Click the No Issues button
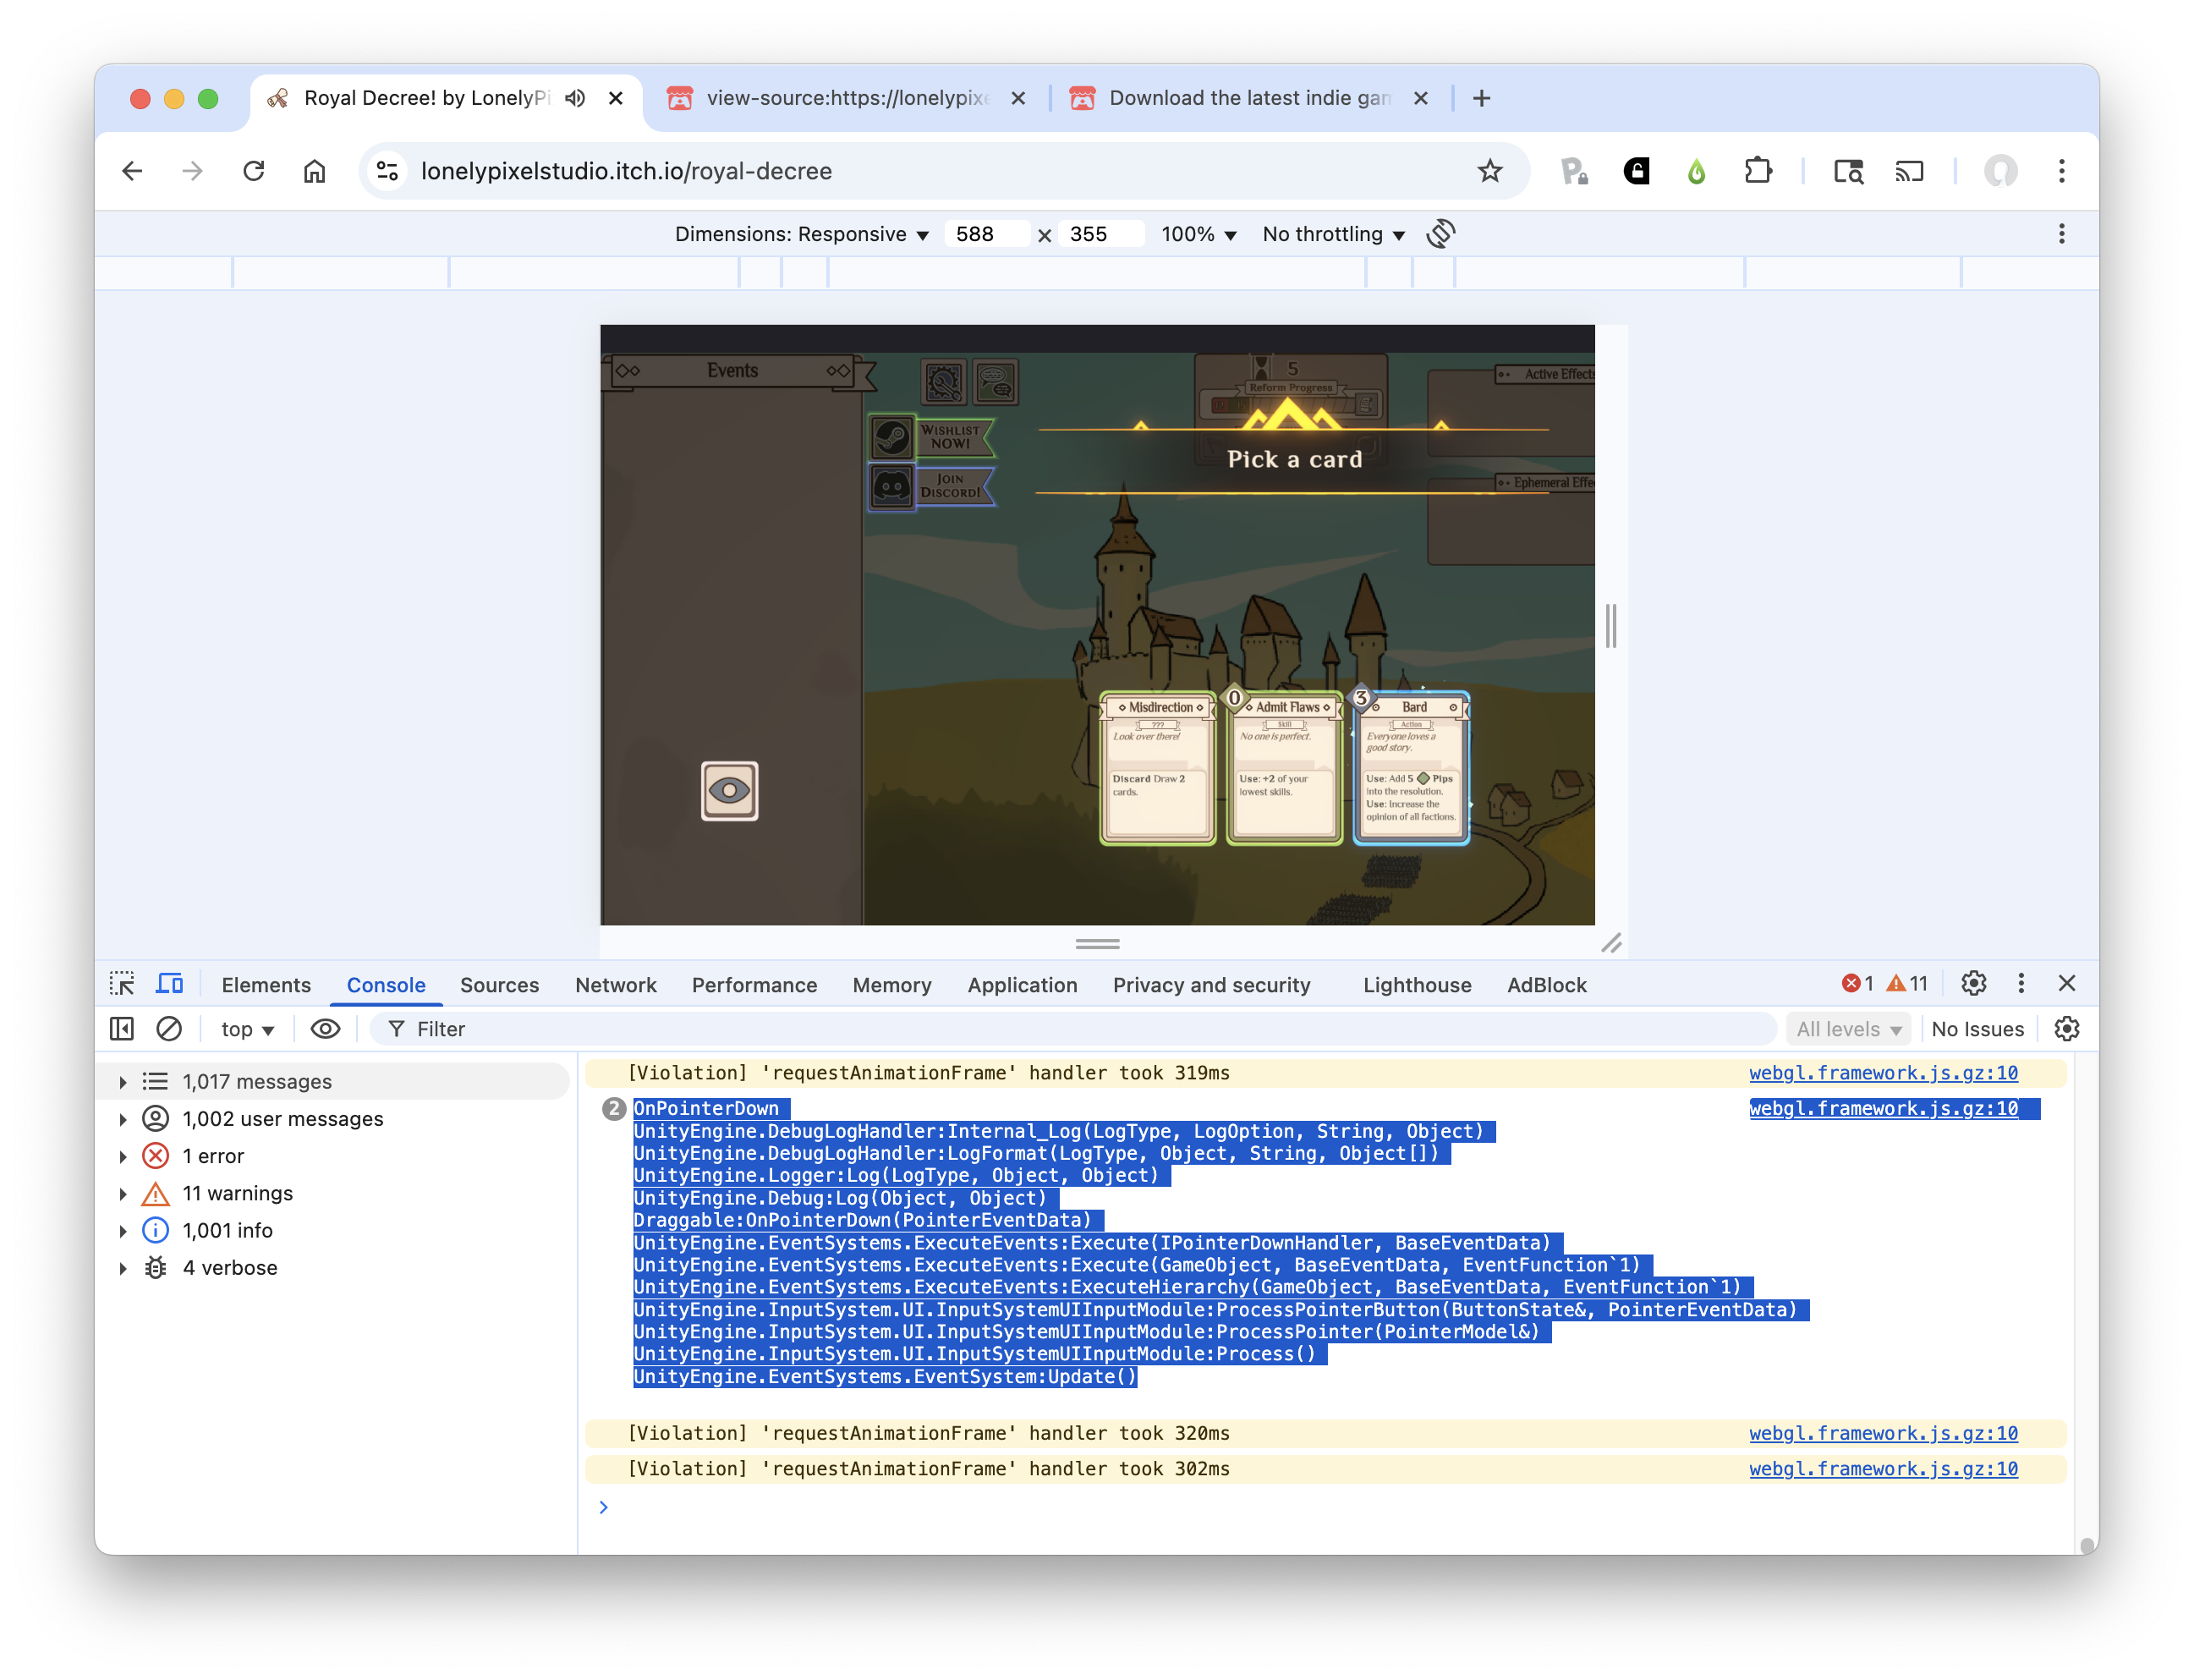This screenshot has width=2194, height=1680. (x=1977, y=1029)
